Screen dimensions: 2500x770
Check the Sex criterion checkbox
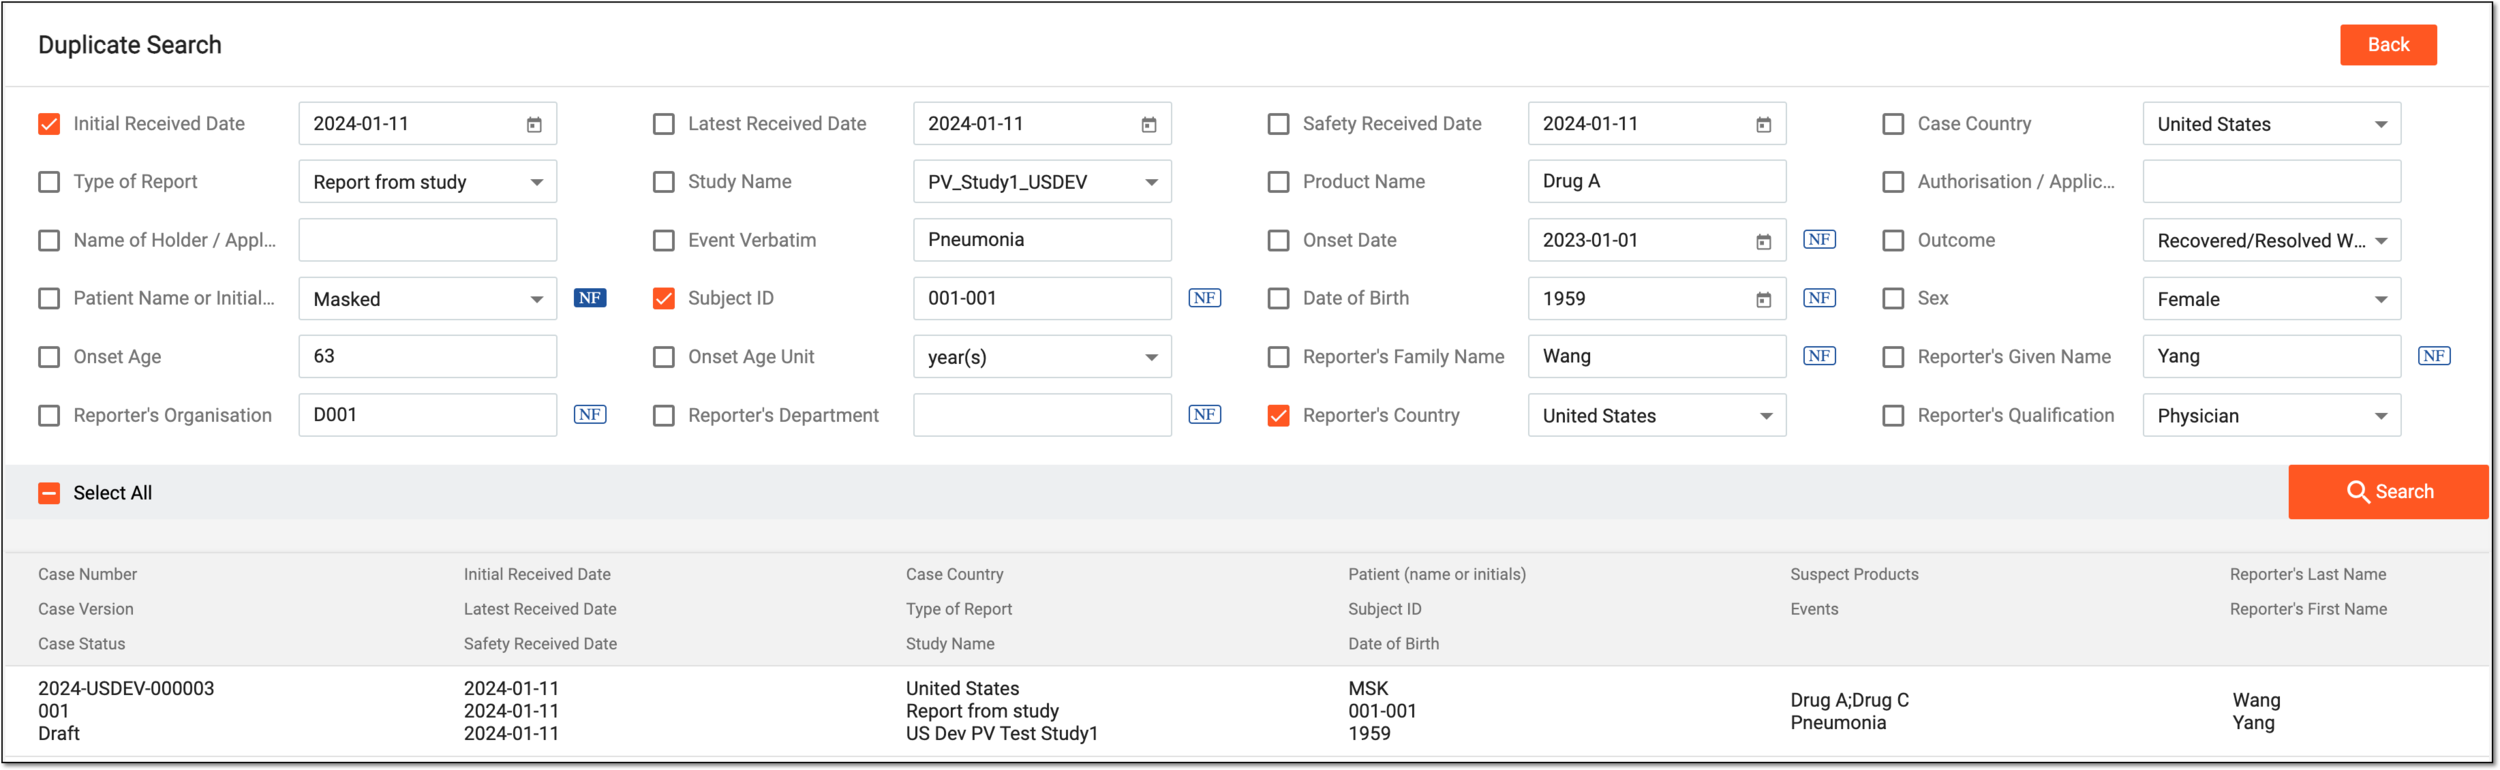click(x=1893, y=299)
